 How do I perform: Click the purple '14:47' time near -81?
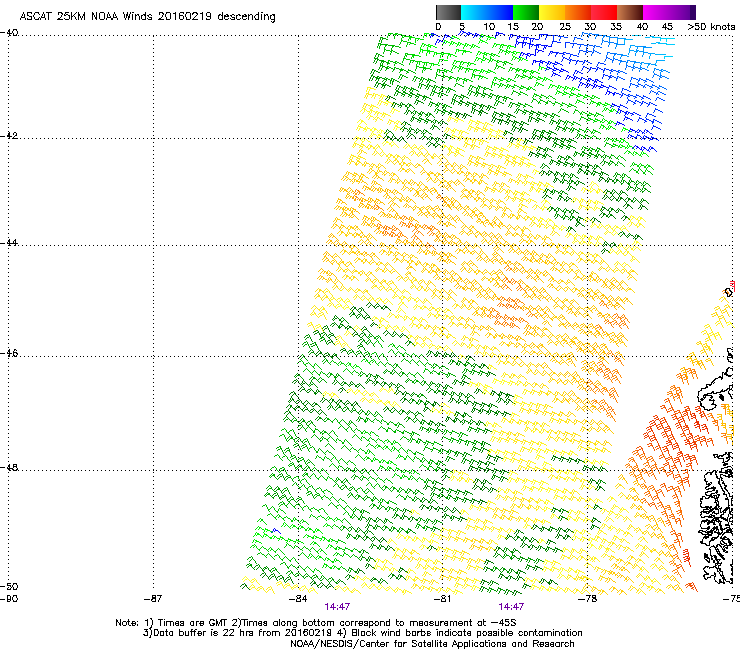coord(511,607)
